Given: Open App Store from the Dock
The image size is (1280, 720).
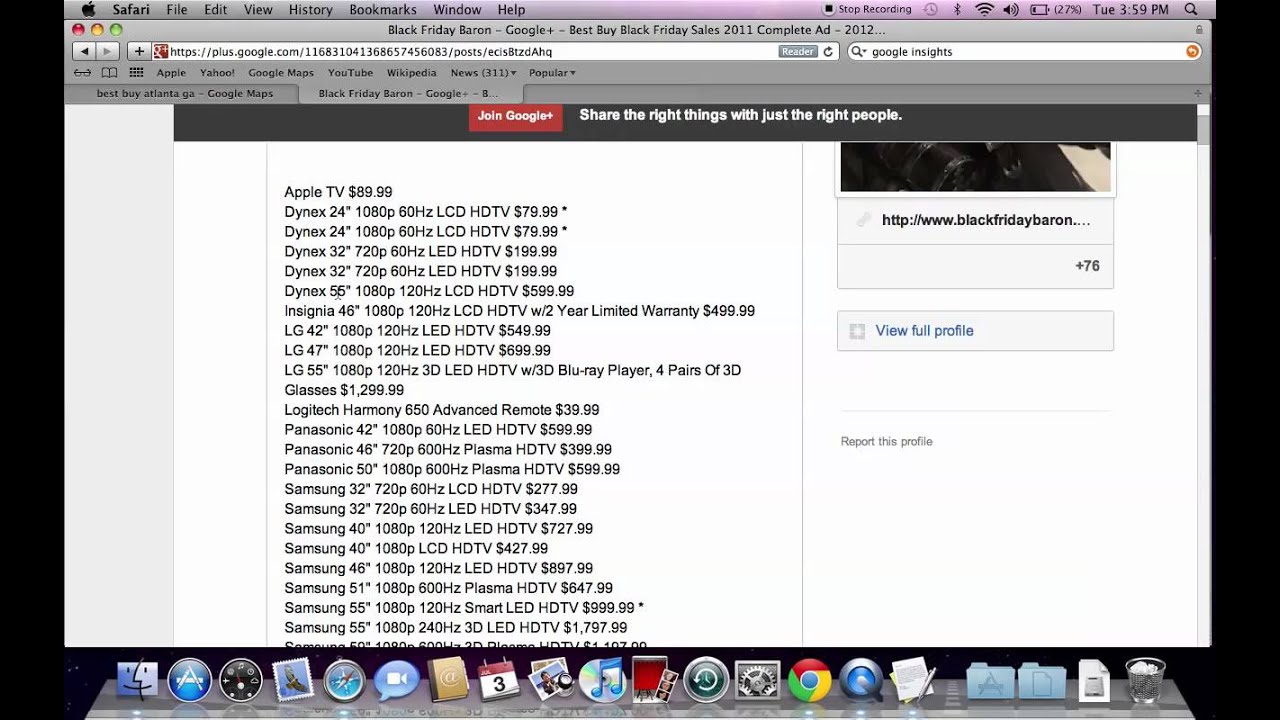Looking at the screenshot, I should pyautogui.click(x=189, y=682).
